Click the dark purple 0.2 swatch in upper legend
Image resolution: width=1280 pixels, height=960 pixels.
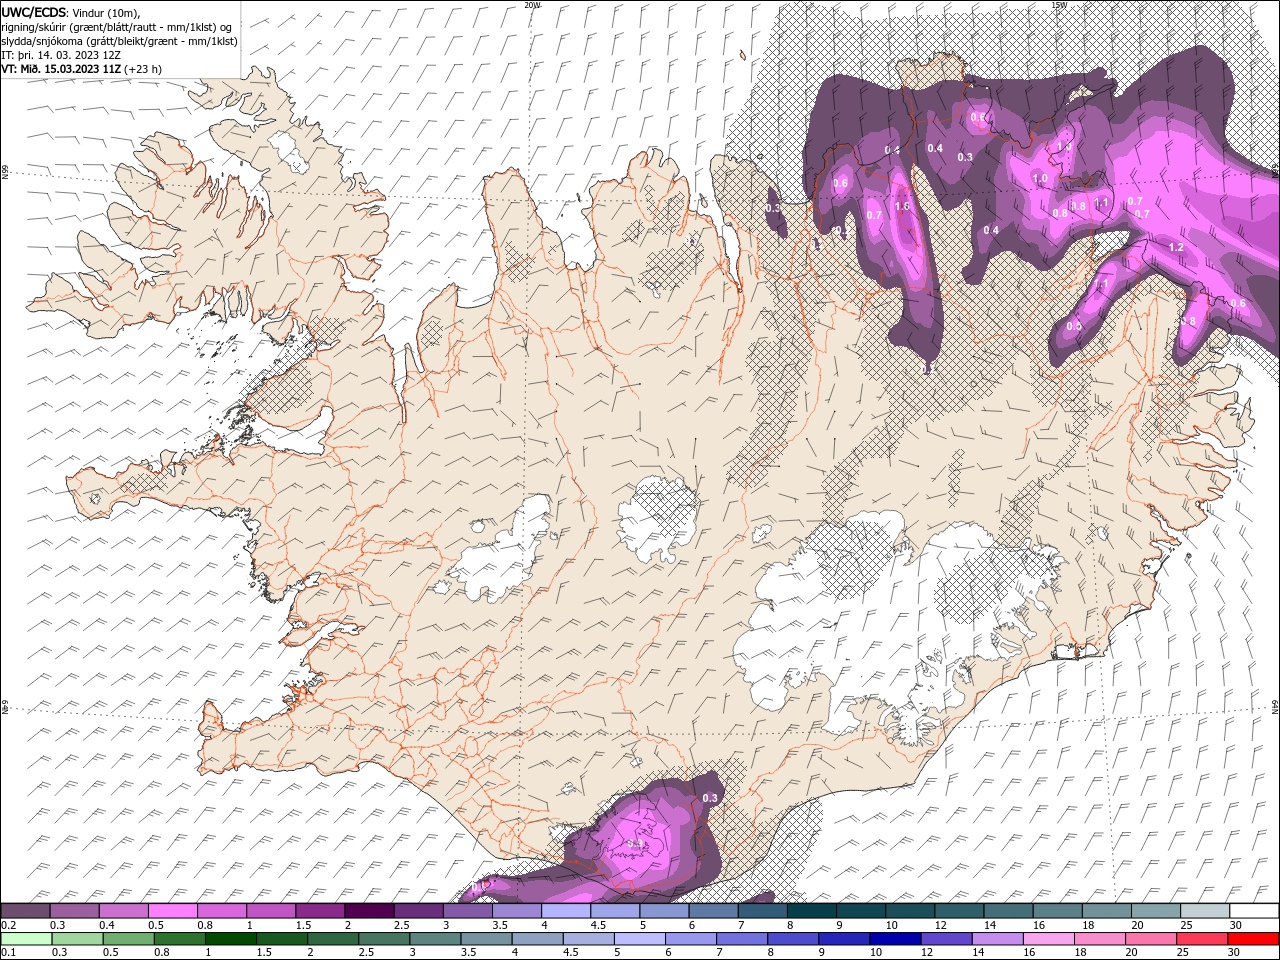[25, 911]
